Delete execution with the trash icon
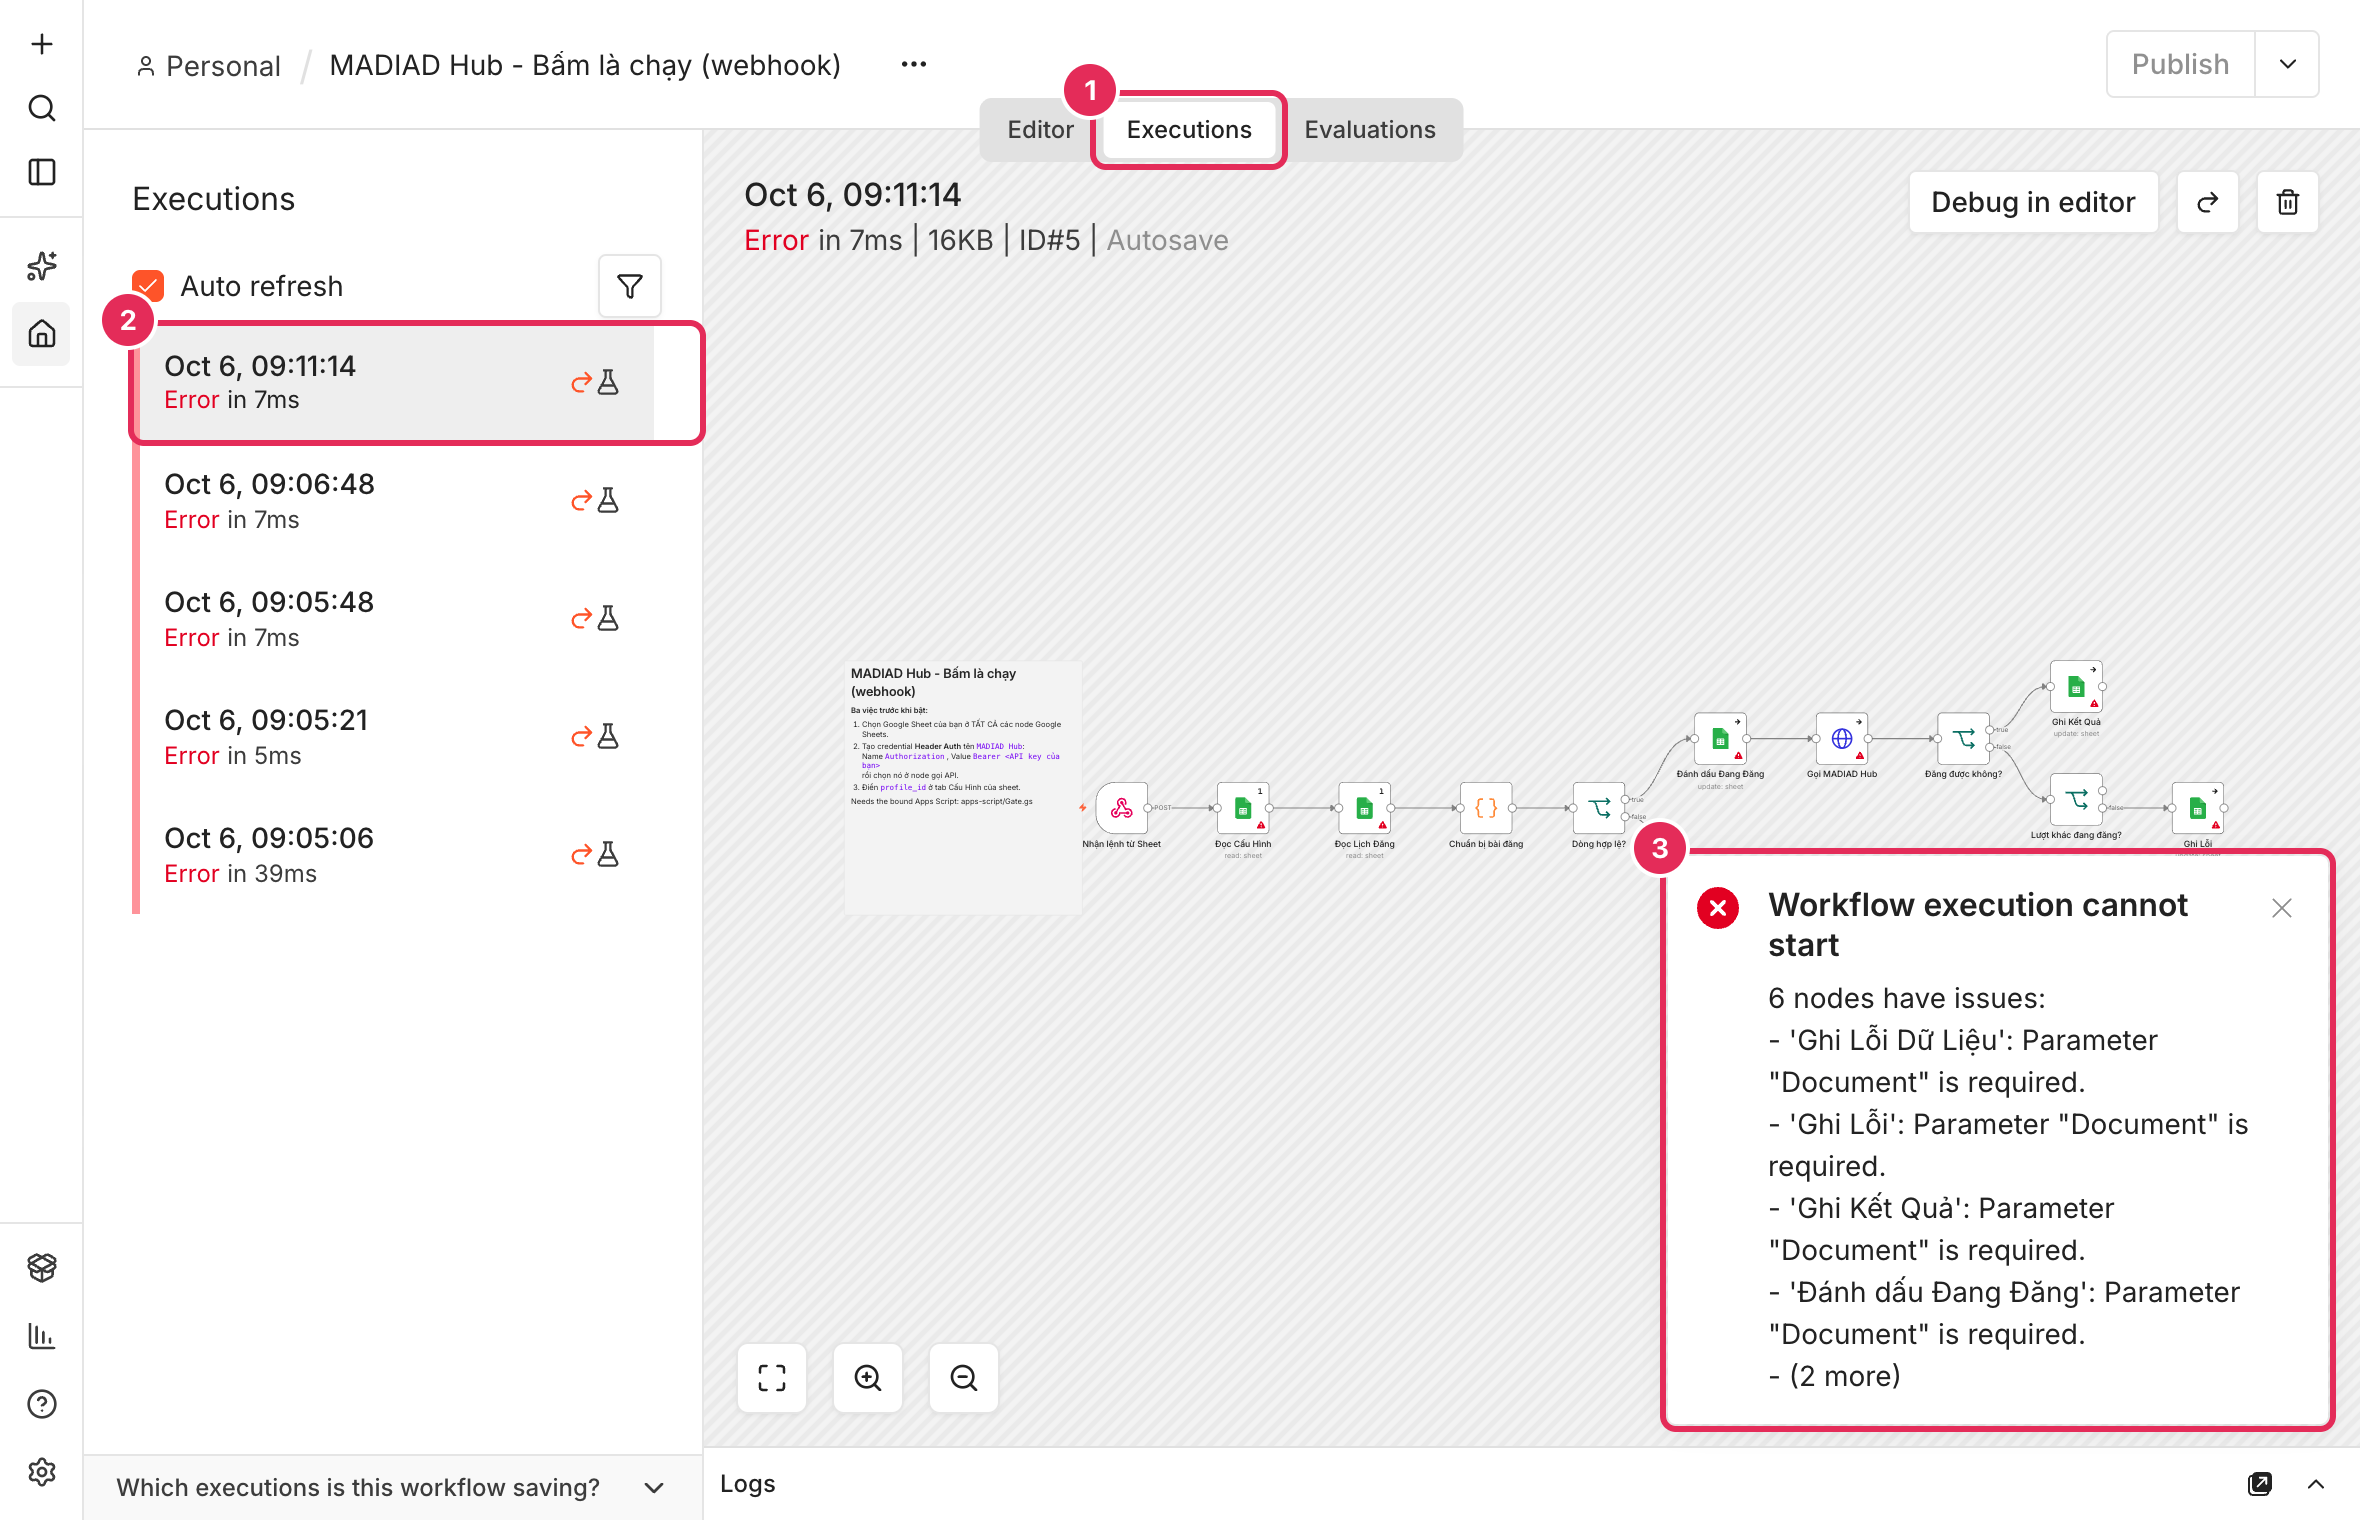This screenshot has width=2360, height=1520. [x=2287, y=202]
